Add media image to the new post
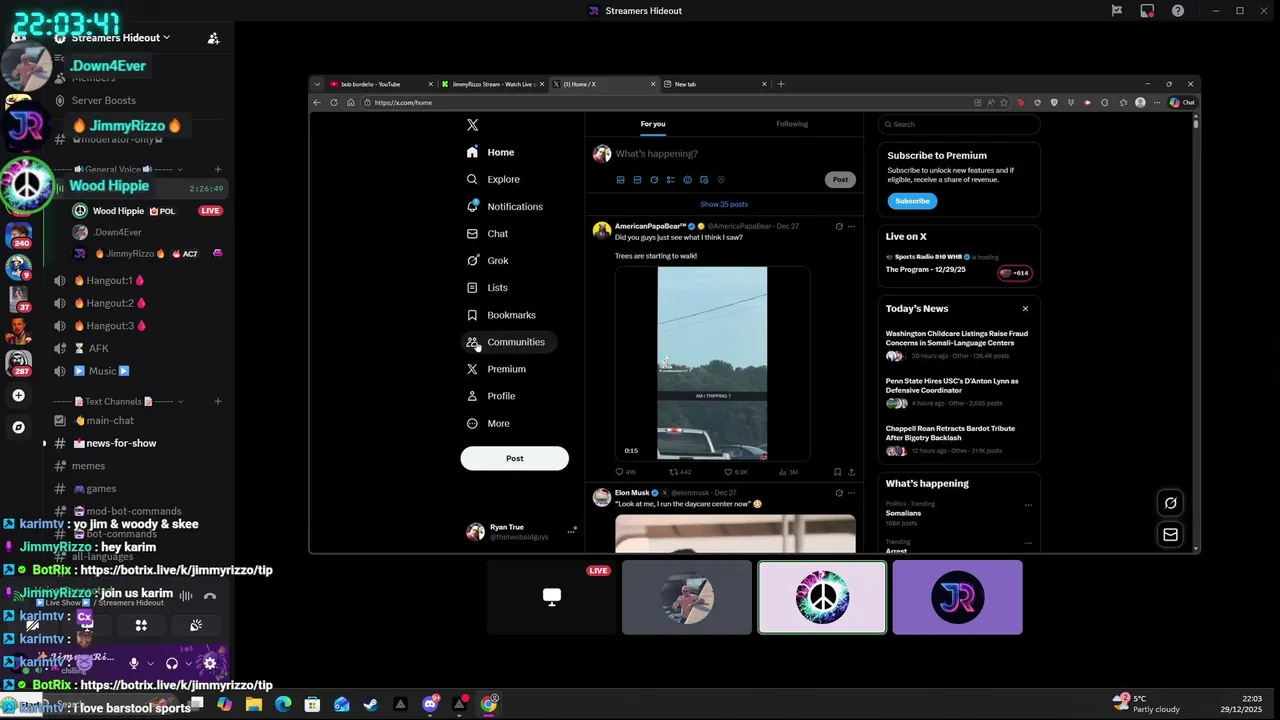The height and width of the screenshot is (720, 1280). 620,180
